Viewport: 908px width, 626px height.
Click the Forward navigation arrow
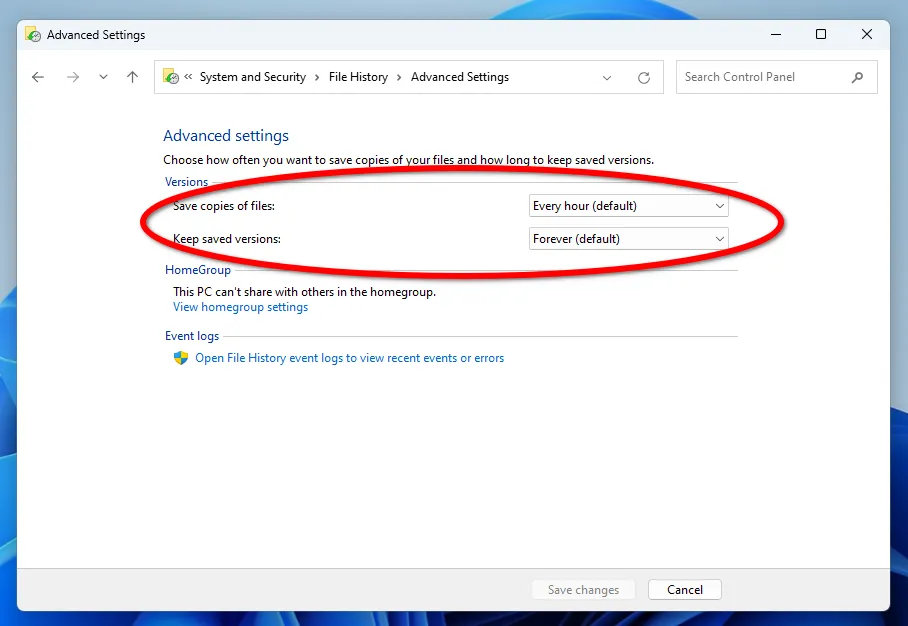pyautogui.click(x=72, y=77)
